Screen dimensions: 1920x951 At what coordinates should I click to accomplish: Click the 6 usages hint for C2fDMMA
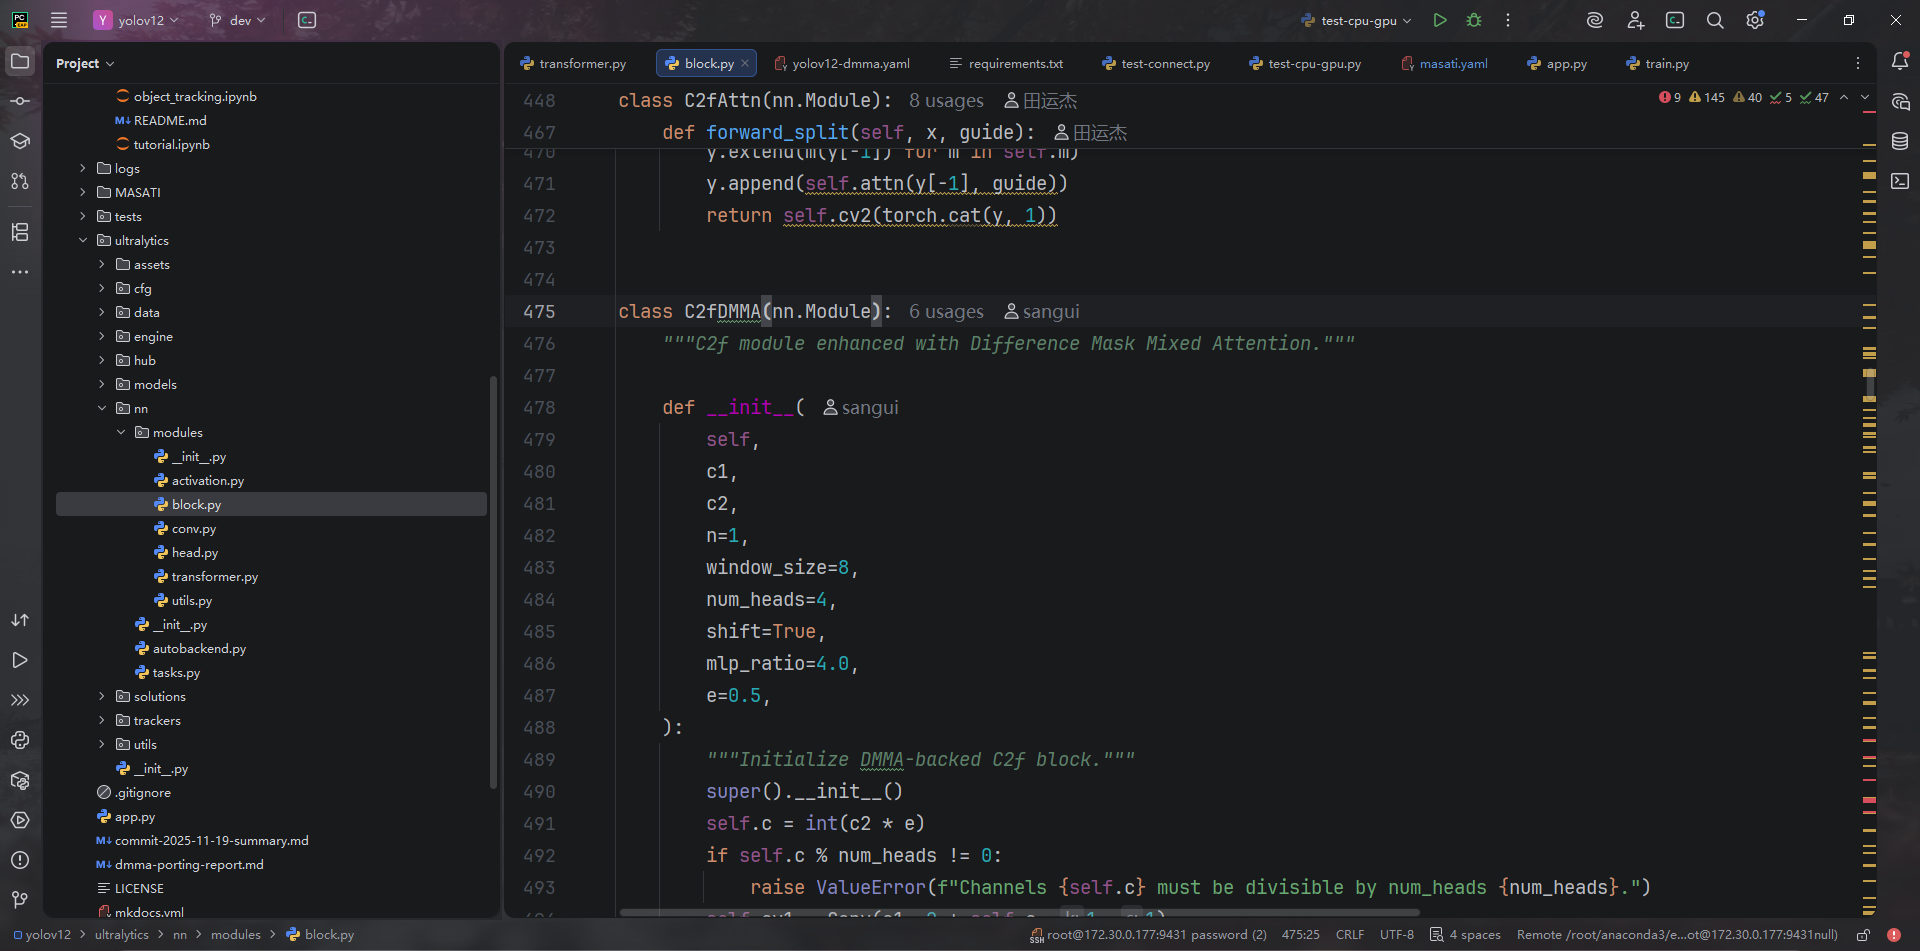coord(945,312)
